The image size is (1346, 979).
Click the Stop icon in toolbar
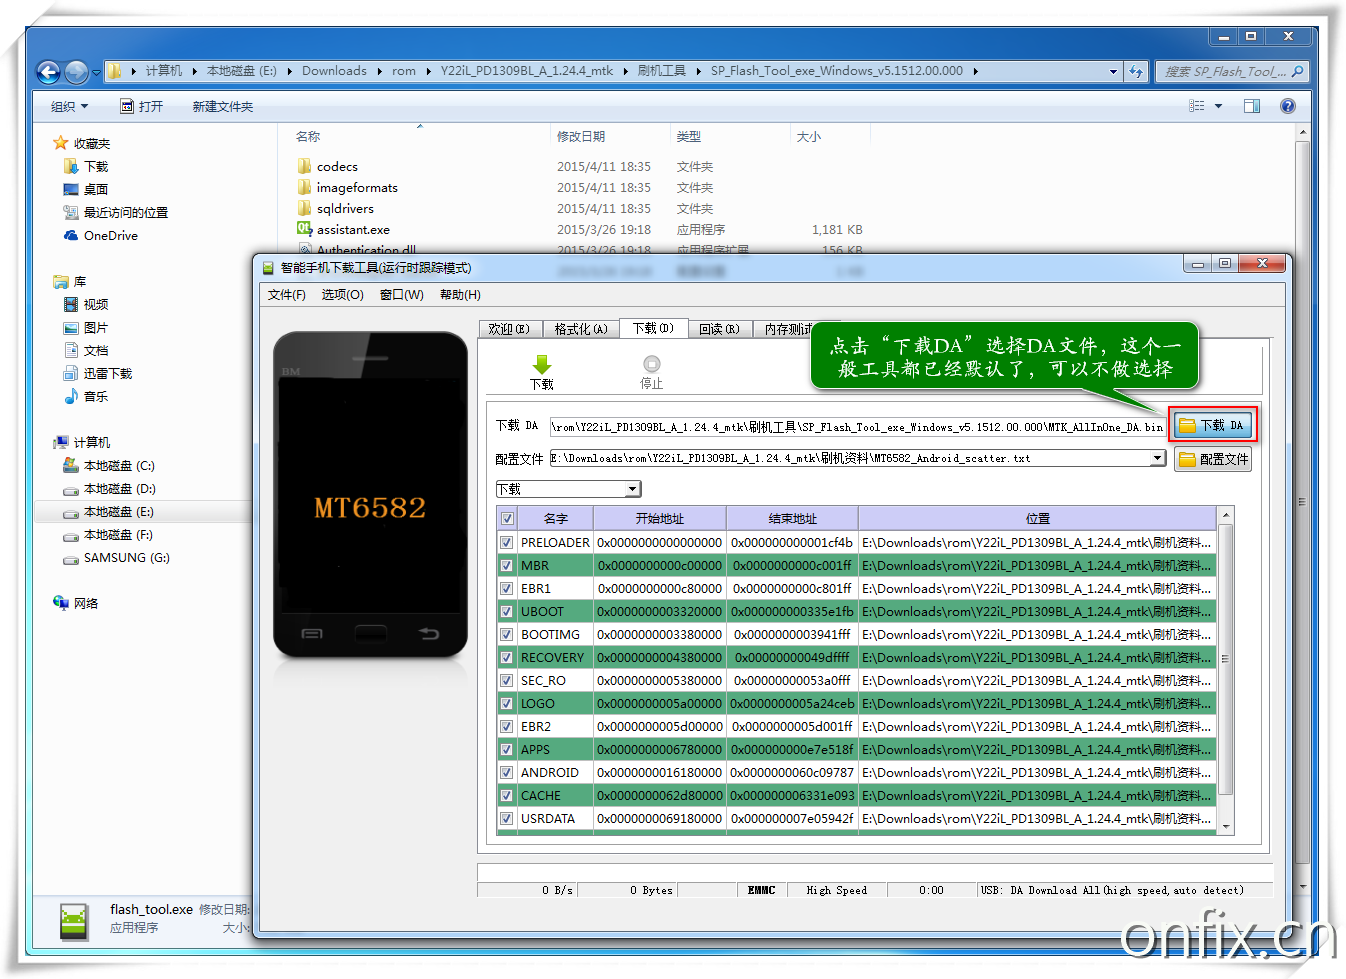(x=651, y=365)
